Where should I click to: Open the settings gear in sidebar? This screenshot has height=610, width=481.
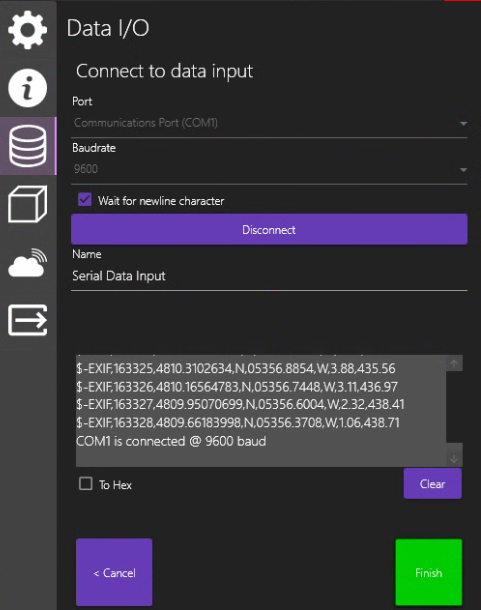coord(28,30)
